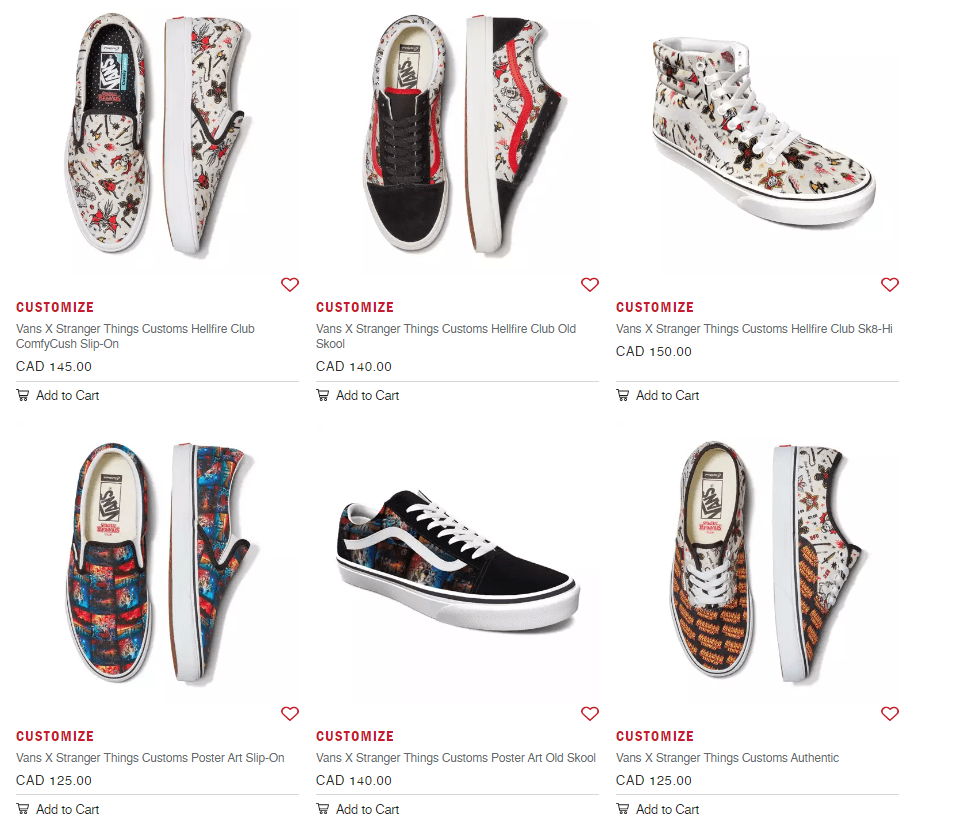Viewport: 966px width, 834px height.
Task: Open Hellfire Club Old Skool product title link
Action: point(445,336)
